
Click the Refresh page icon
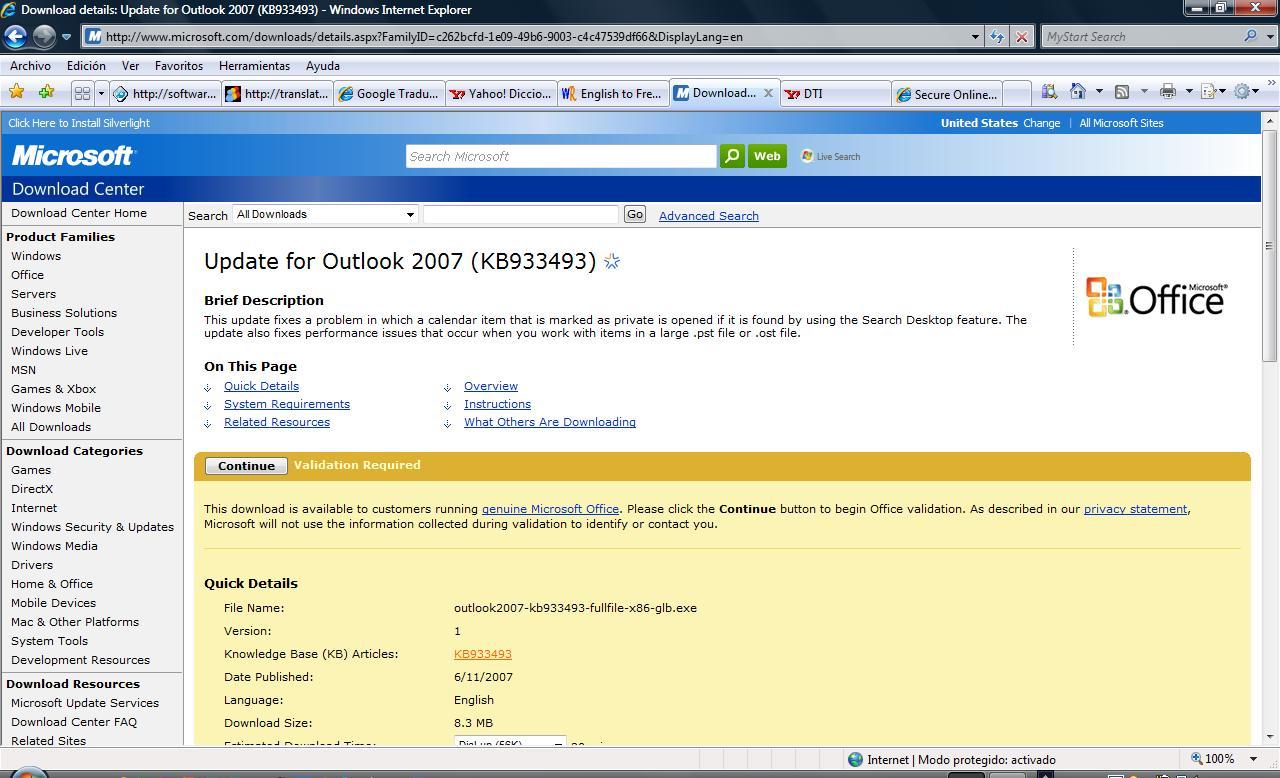click(x=997, y=37)
